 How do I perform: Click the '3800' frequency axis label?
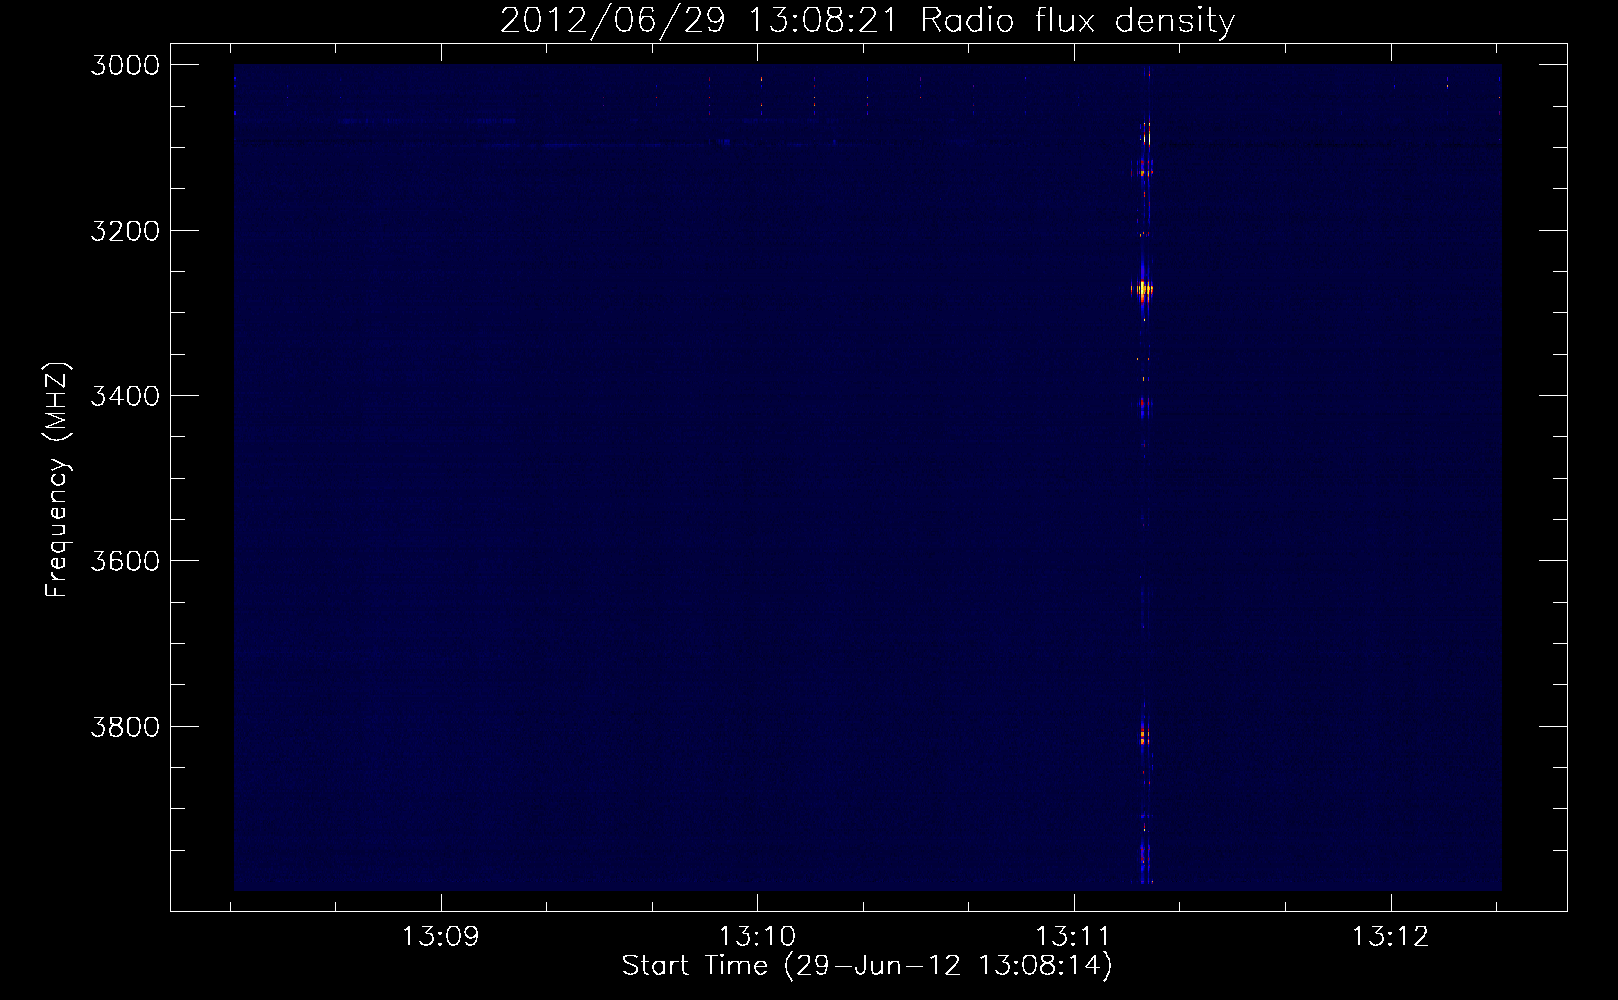click(125, 726)
